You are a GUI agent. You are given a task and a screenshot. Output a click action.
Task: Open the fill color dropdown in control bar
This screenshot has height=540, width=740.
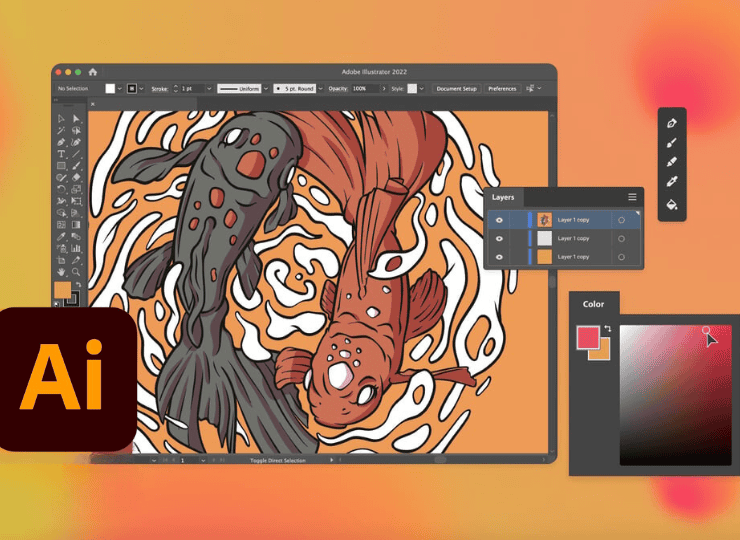point(120,88)
